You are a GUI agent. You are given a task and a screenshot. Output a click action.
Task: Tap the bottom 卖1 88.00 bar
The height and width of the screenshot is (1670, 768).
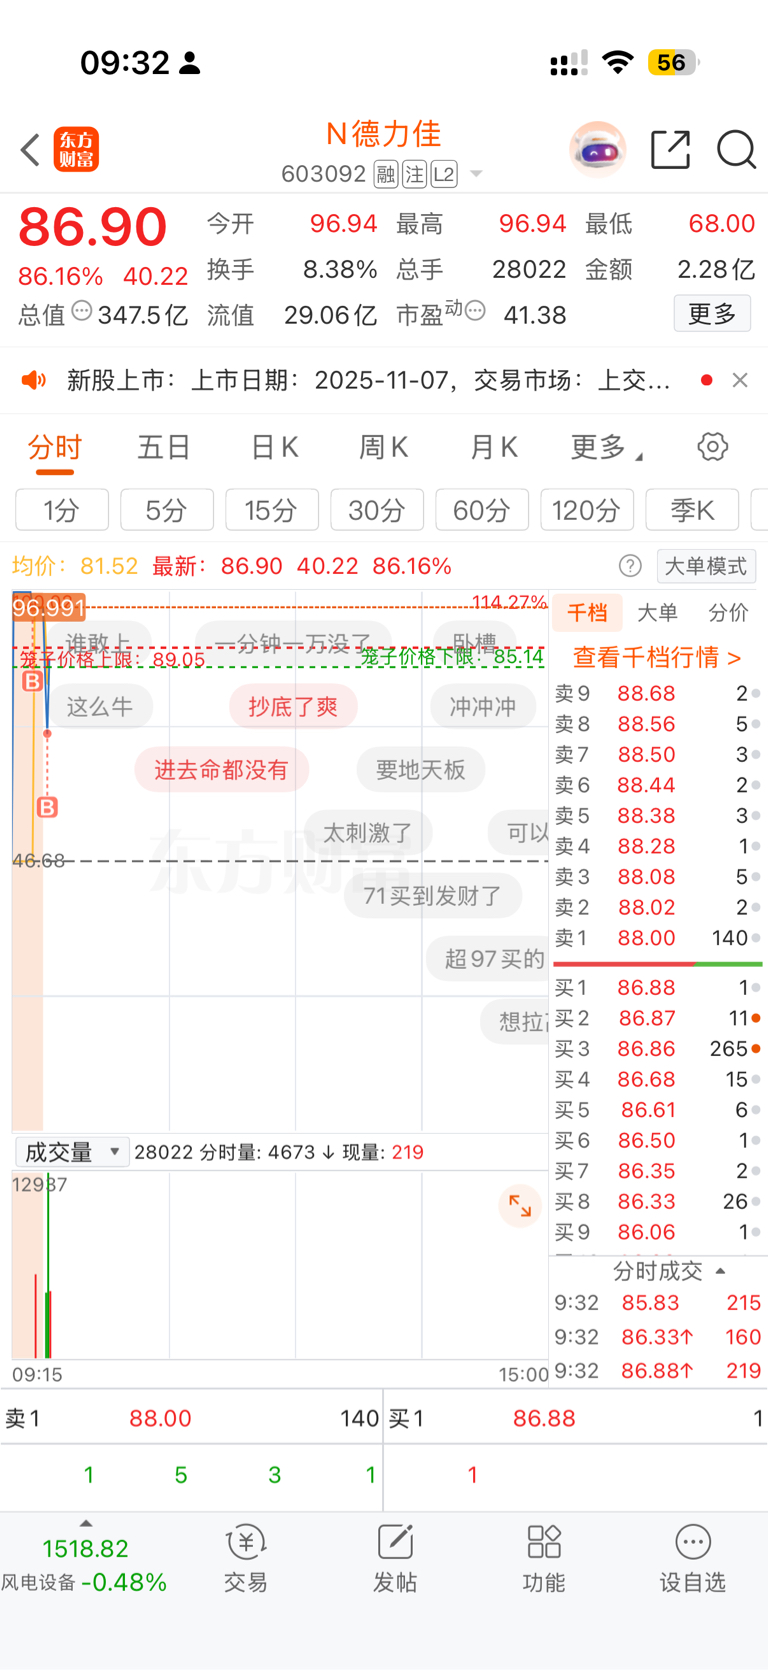pos(191,1418)
